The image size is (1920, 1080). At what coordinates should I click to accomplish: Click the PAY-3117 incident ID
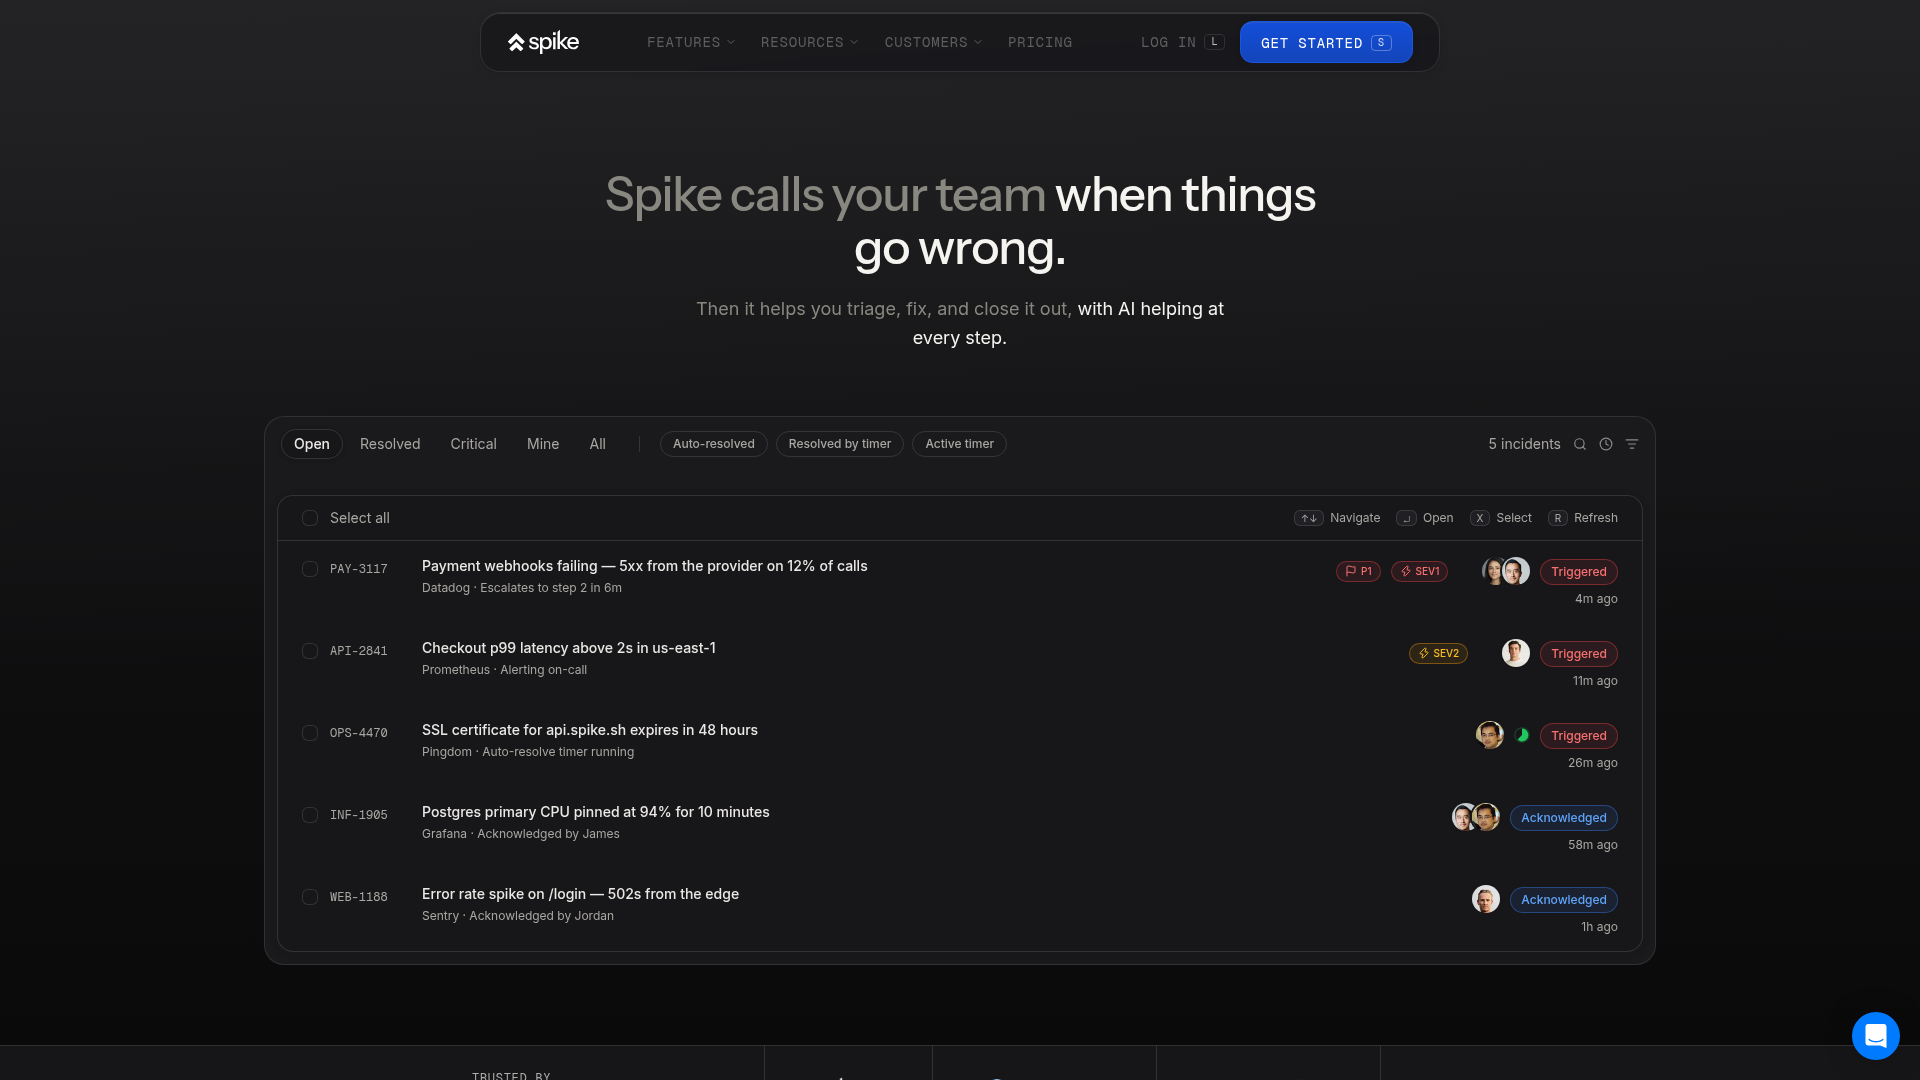[359, 569]
